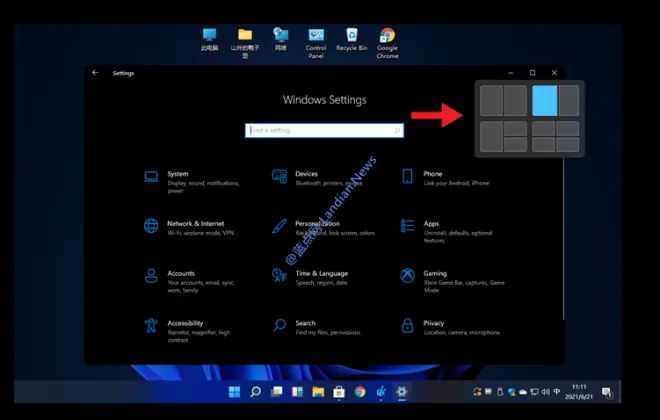Click the Settings gear taskbar icon

pyautogui.click(x=402, y=392)
